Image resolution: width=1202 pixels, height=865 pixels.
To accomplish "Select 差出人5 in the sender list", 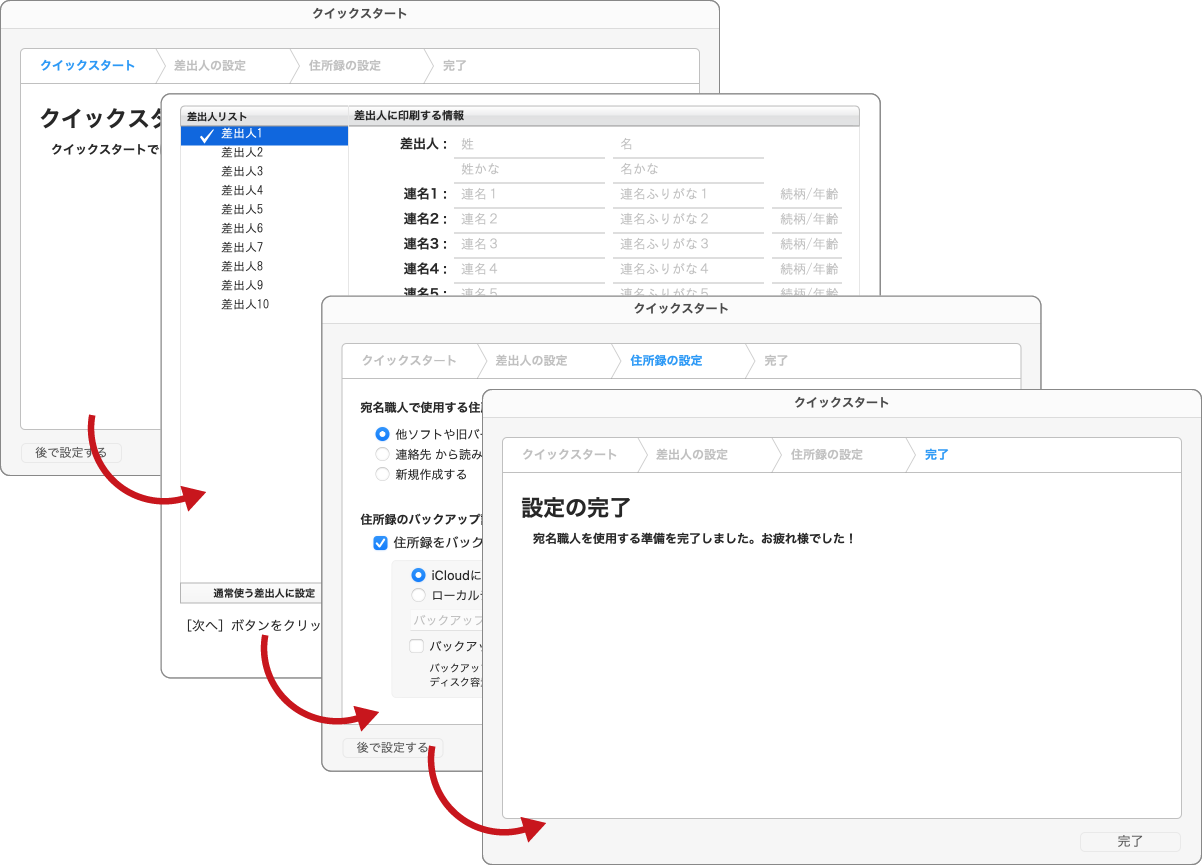I will coord(242,209).
